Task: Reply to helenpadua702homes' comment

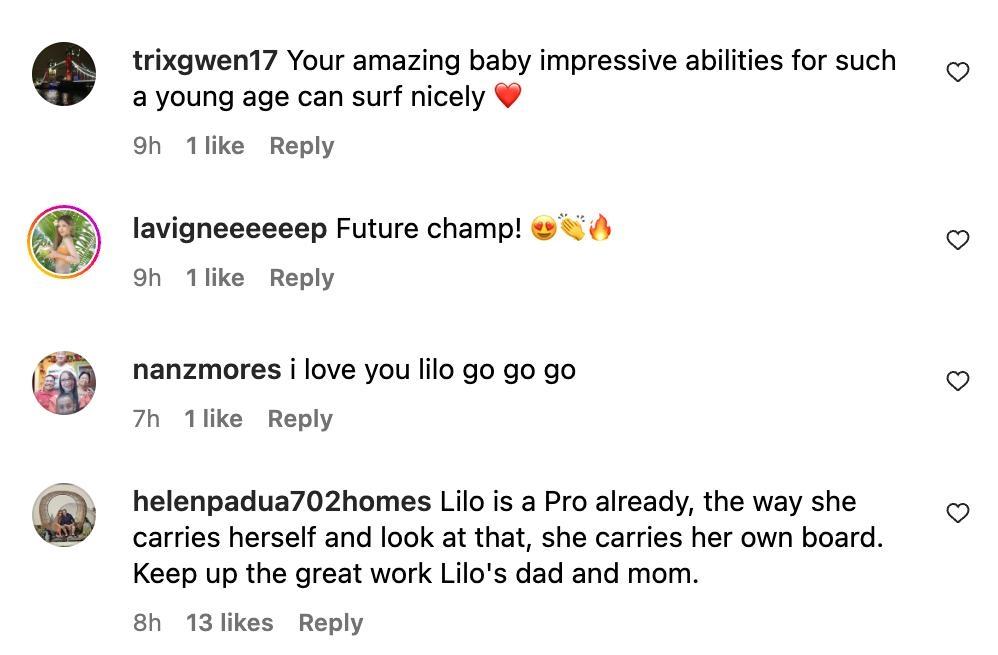Action: click(330, 623)
